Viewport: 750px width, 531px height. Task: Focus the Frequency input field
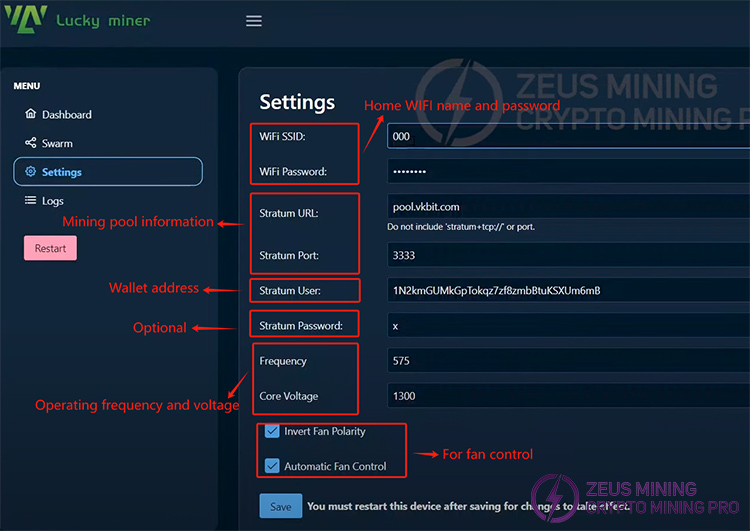point(568,361)
